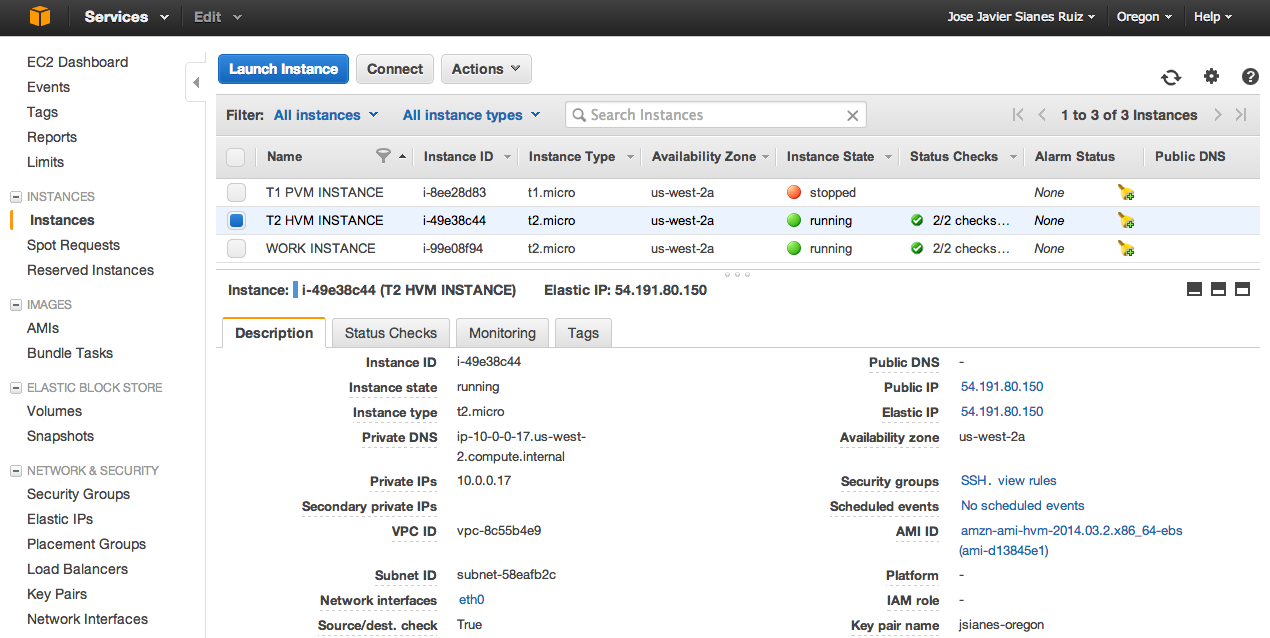
Task: Open the Actions dropdown
Action: click(486, 69)
